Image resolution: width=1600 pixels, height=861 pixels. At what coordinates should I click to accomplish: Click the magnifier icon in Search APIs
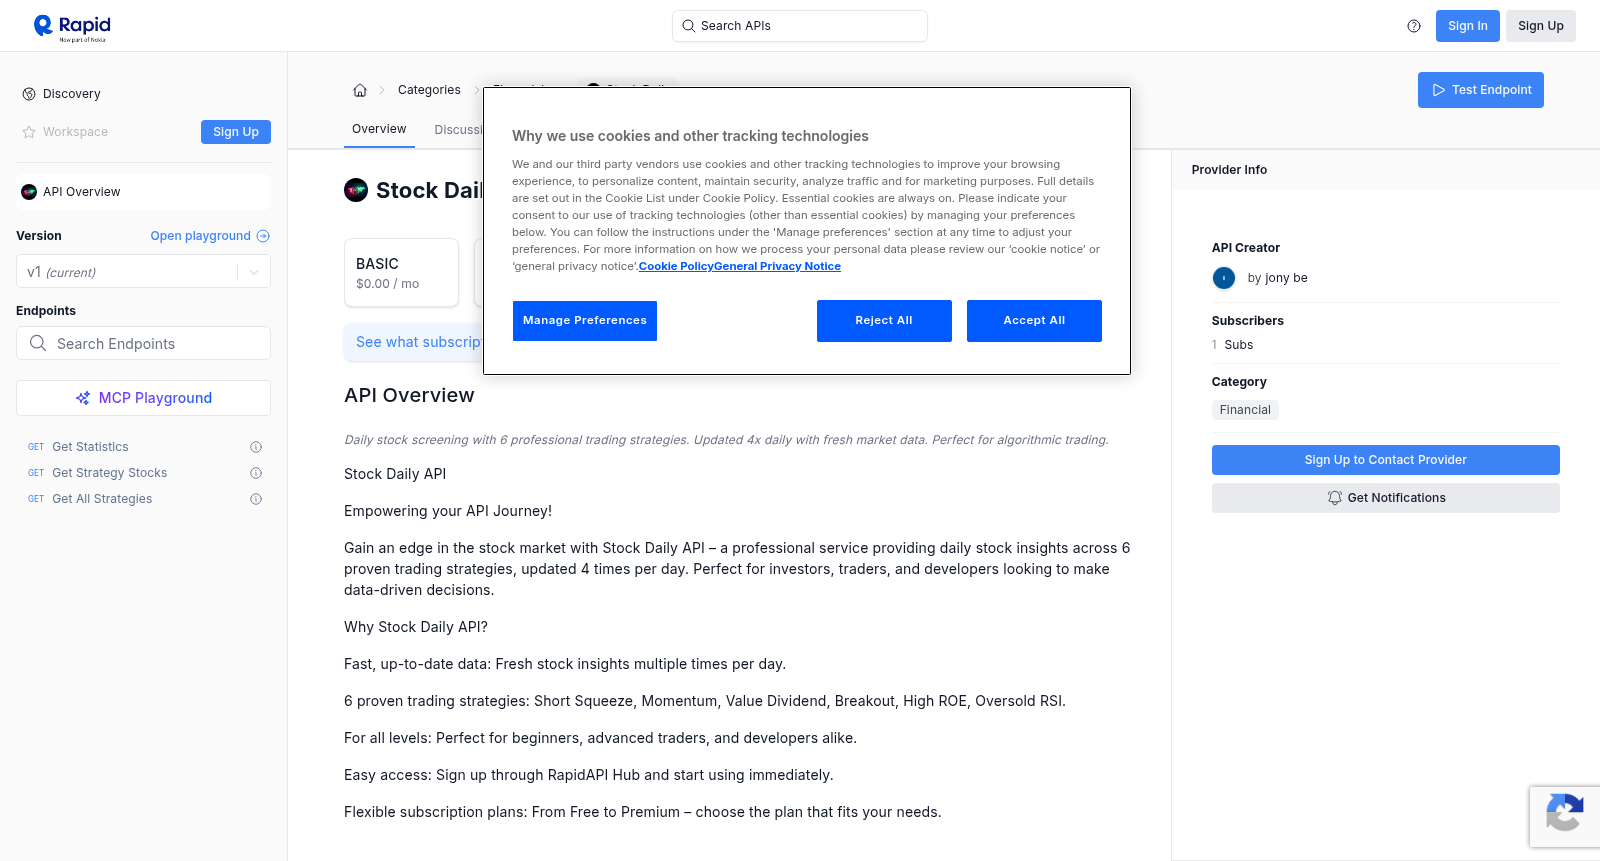[688, 26]
